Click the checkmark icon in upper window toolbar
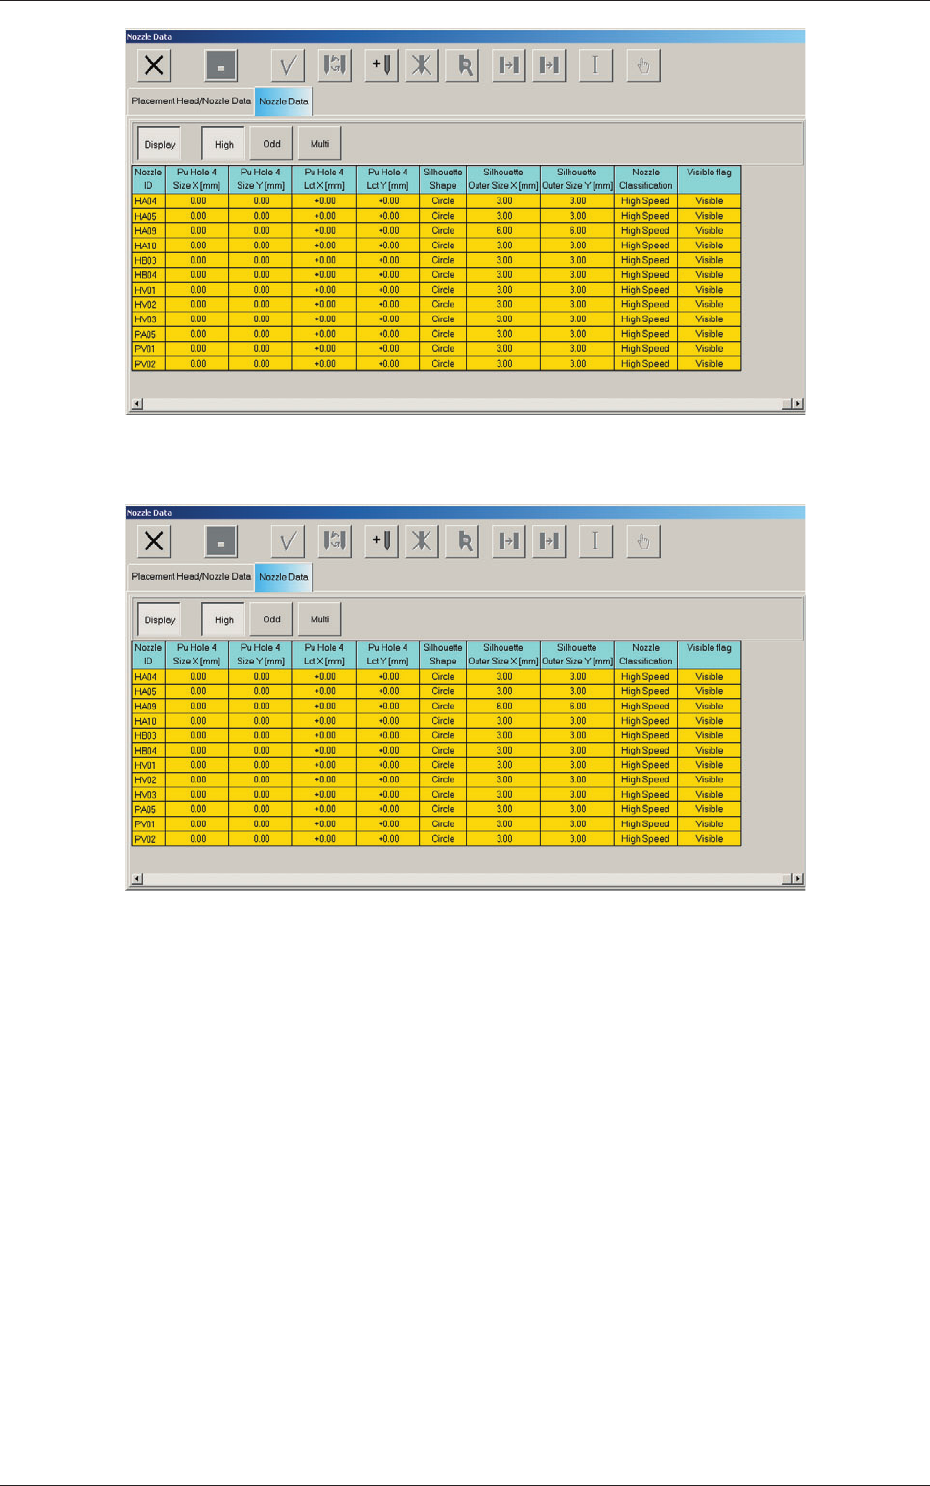The width and height of the screenshot is (930, 1486). coord(287,66)
